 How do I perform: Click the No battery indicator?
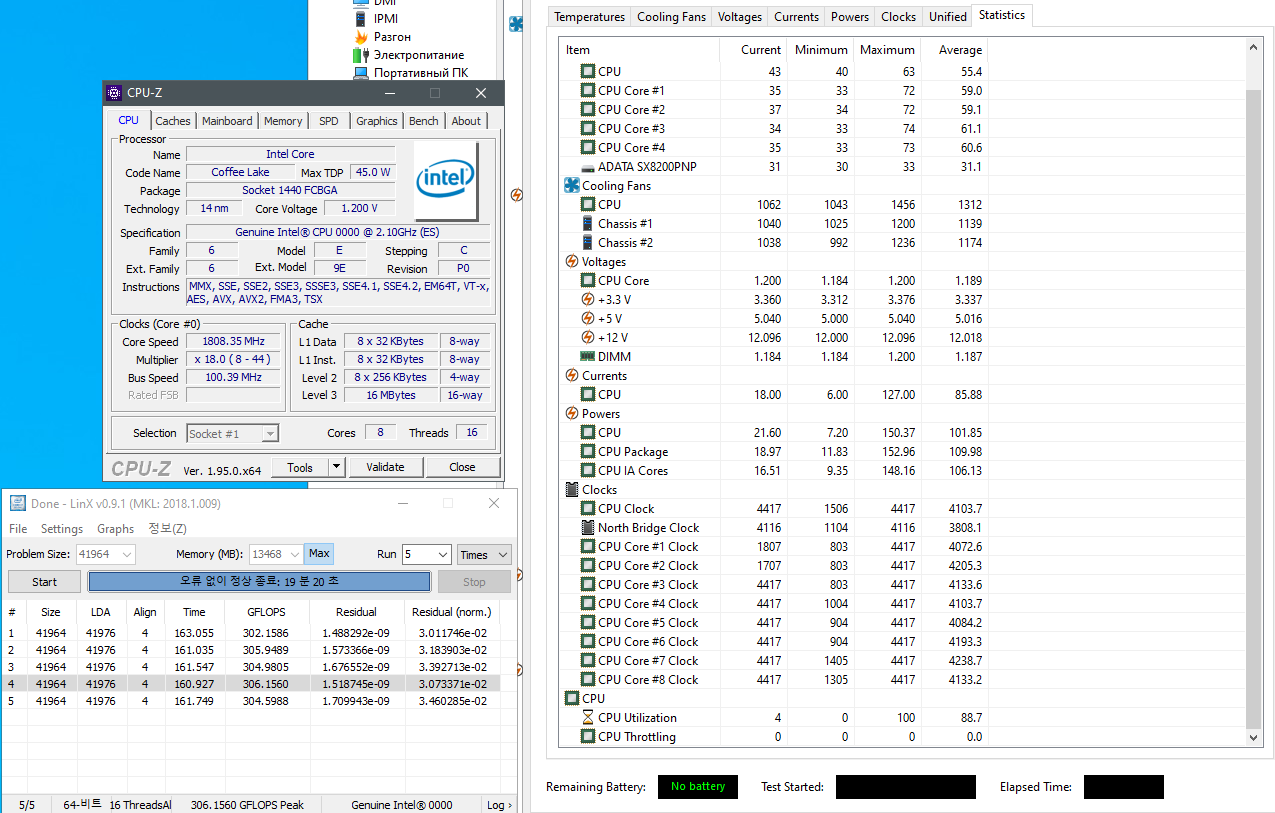tap(698, 787)
